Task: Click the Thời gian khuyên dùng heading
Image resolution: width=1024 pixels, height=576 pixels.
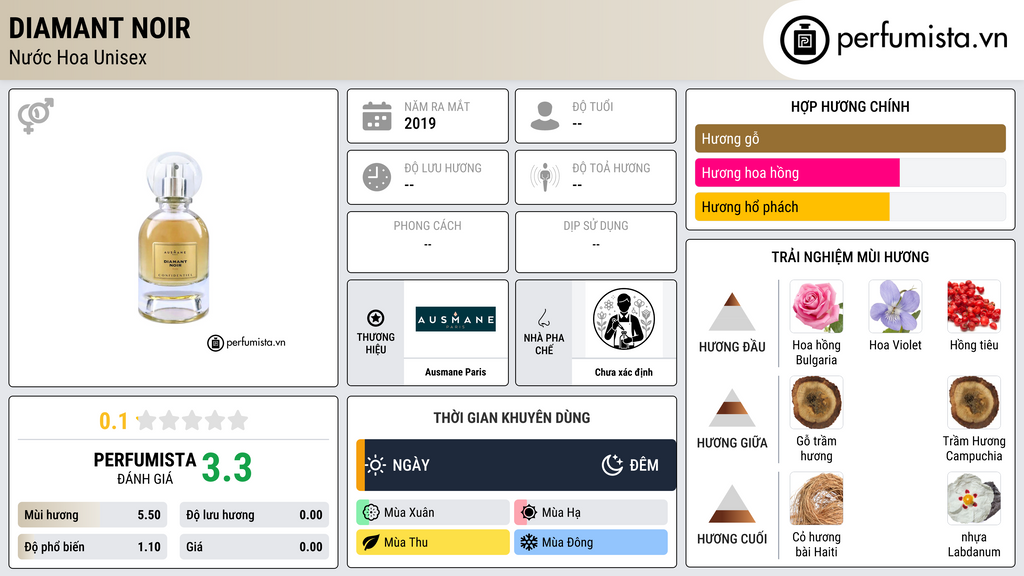Action: click(512, 418)
